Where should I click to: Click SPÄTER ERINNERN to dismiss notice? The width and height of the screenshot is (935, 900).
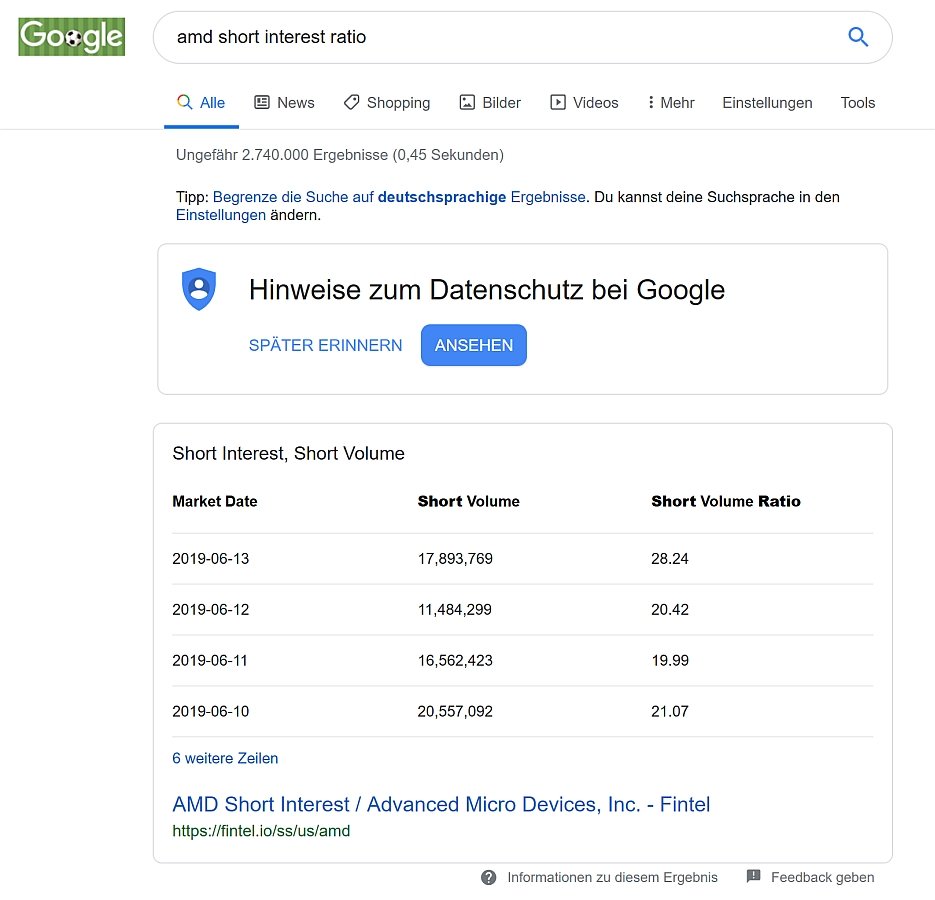[325, 345]
